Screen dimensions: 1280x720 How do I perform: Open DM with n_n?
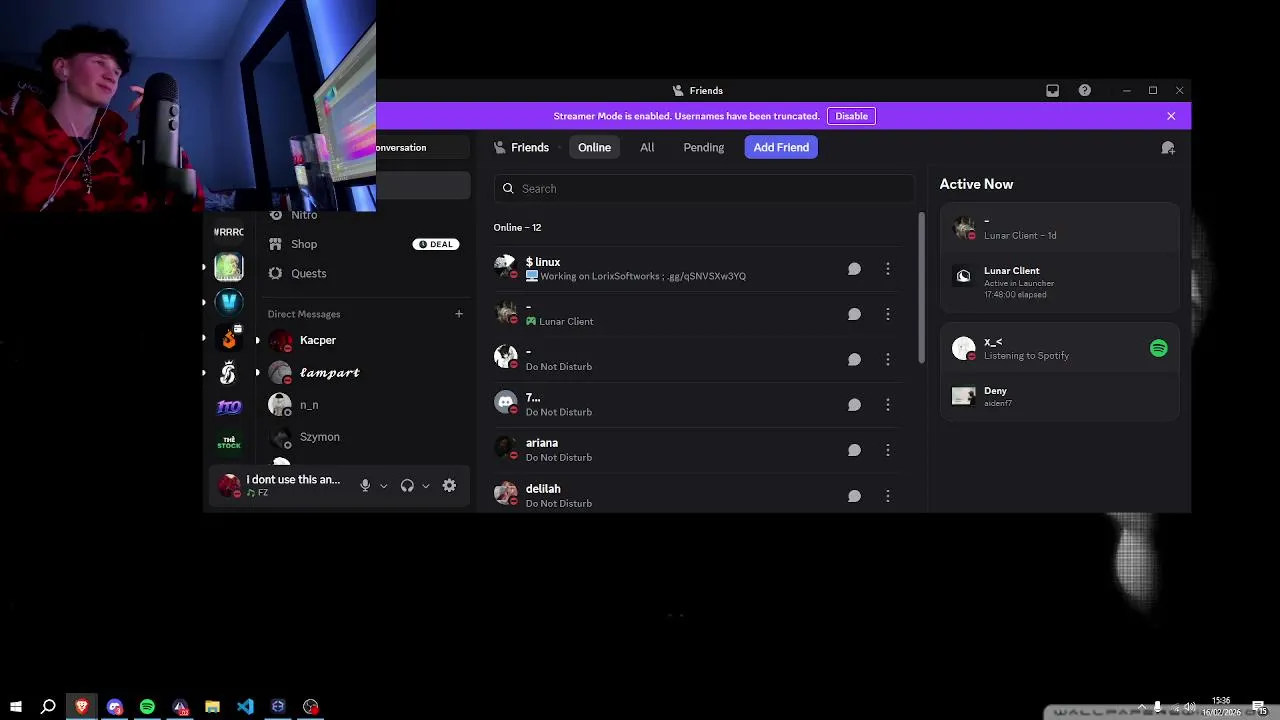point(364,405)
